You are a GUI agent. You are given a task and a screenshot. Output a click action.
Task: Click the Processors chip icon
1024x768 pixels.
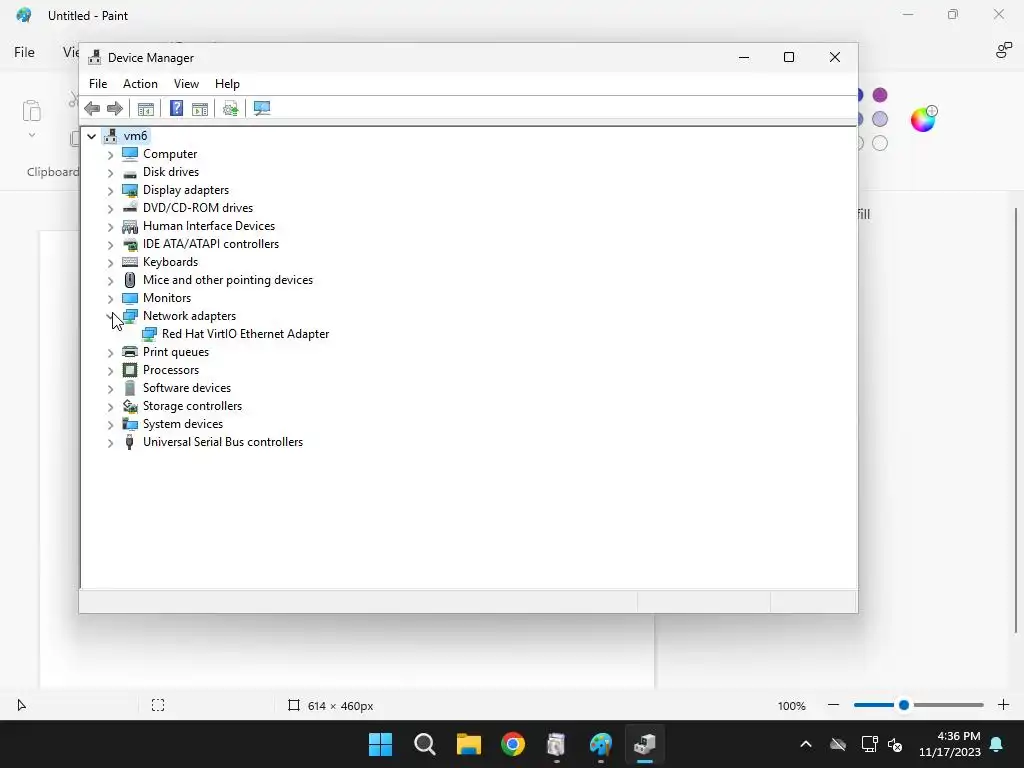[x=130, y=370]
